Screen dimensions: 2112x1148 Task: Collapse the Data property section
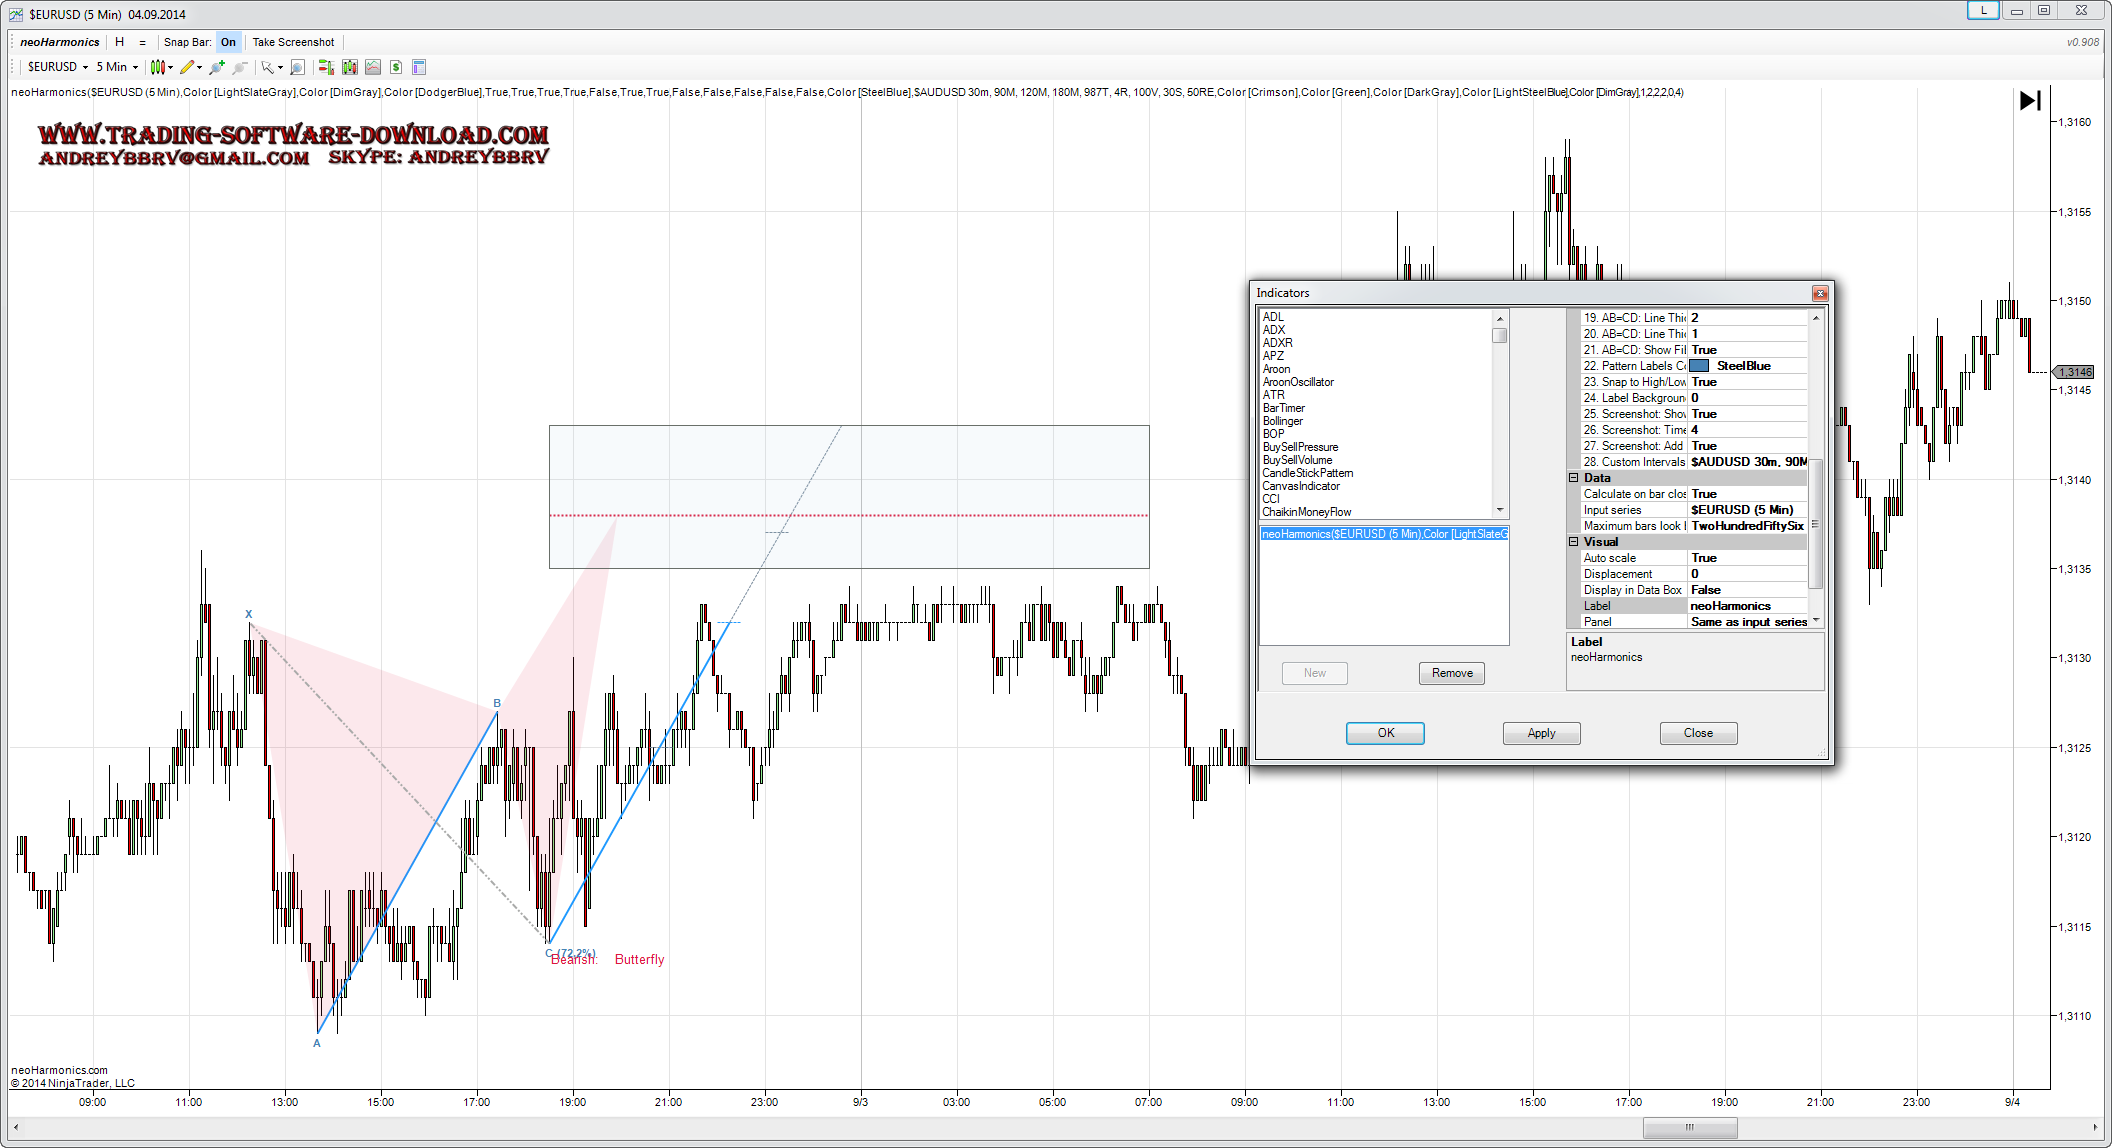[x=1573, y=478]
